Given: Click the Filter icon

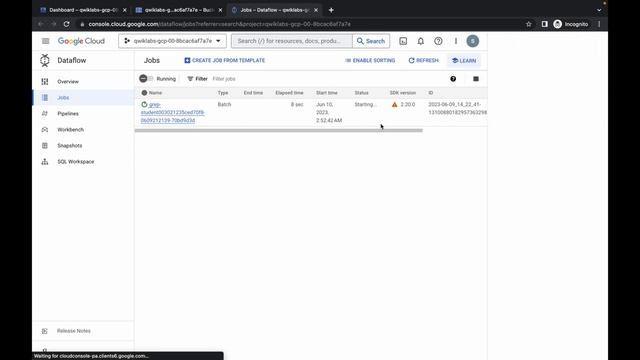Looking at the screenshot, I should pyautogui.click(x=190, y=79).
